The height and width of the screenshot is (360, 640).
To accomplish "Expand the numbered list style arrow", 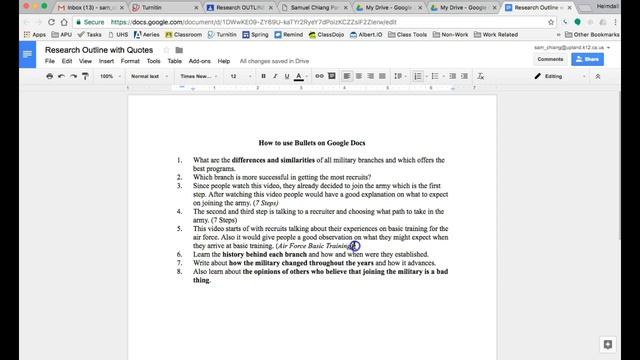I will pyautogui.click(x=427, y=76).
